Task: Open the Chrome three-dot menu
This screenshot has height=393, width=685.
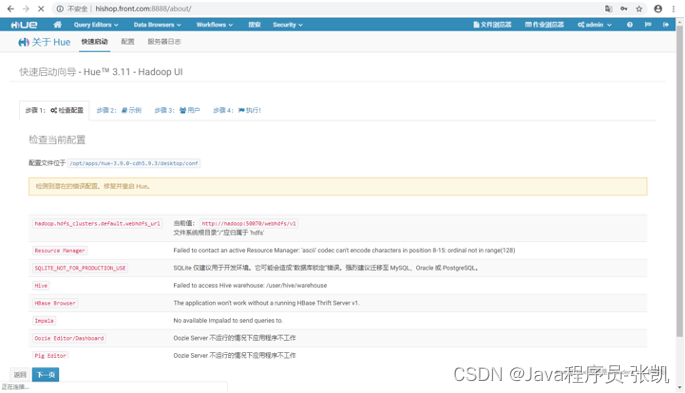Action: coord(674,9)
